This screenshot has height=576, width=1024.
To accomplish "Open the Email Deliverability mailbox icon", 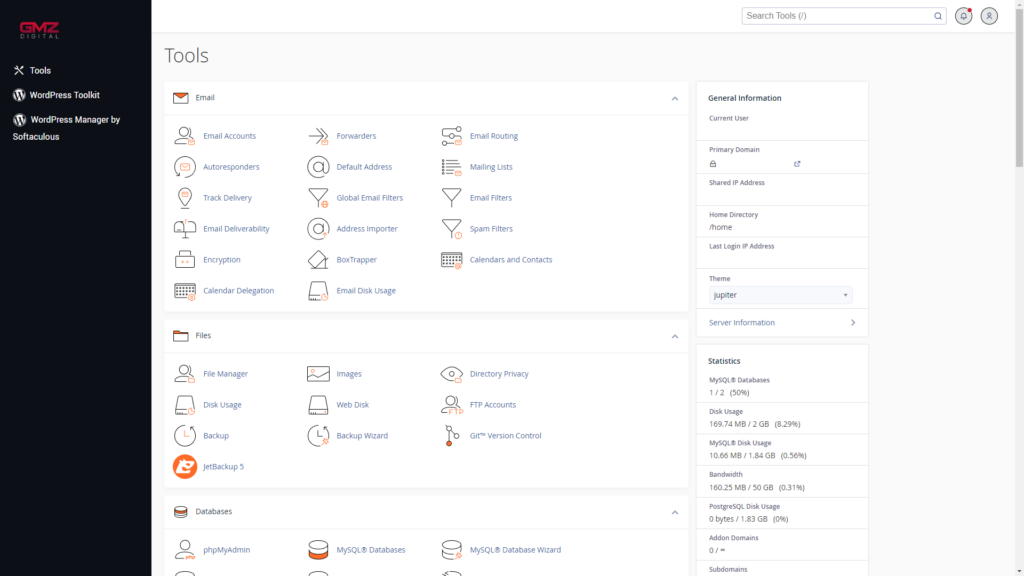I will 185,229.
